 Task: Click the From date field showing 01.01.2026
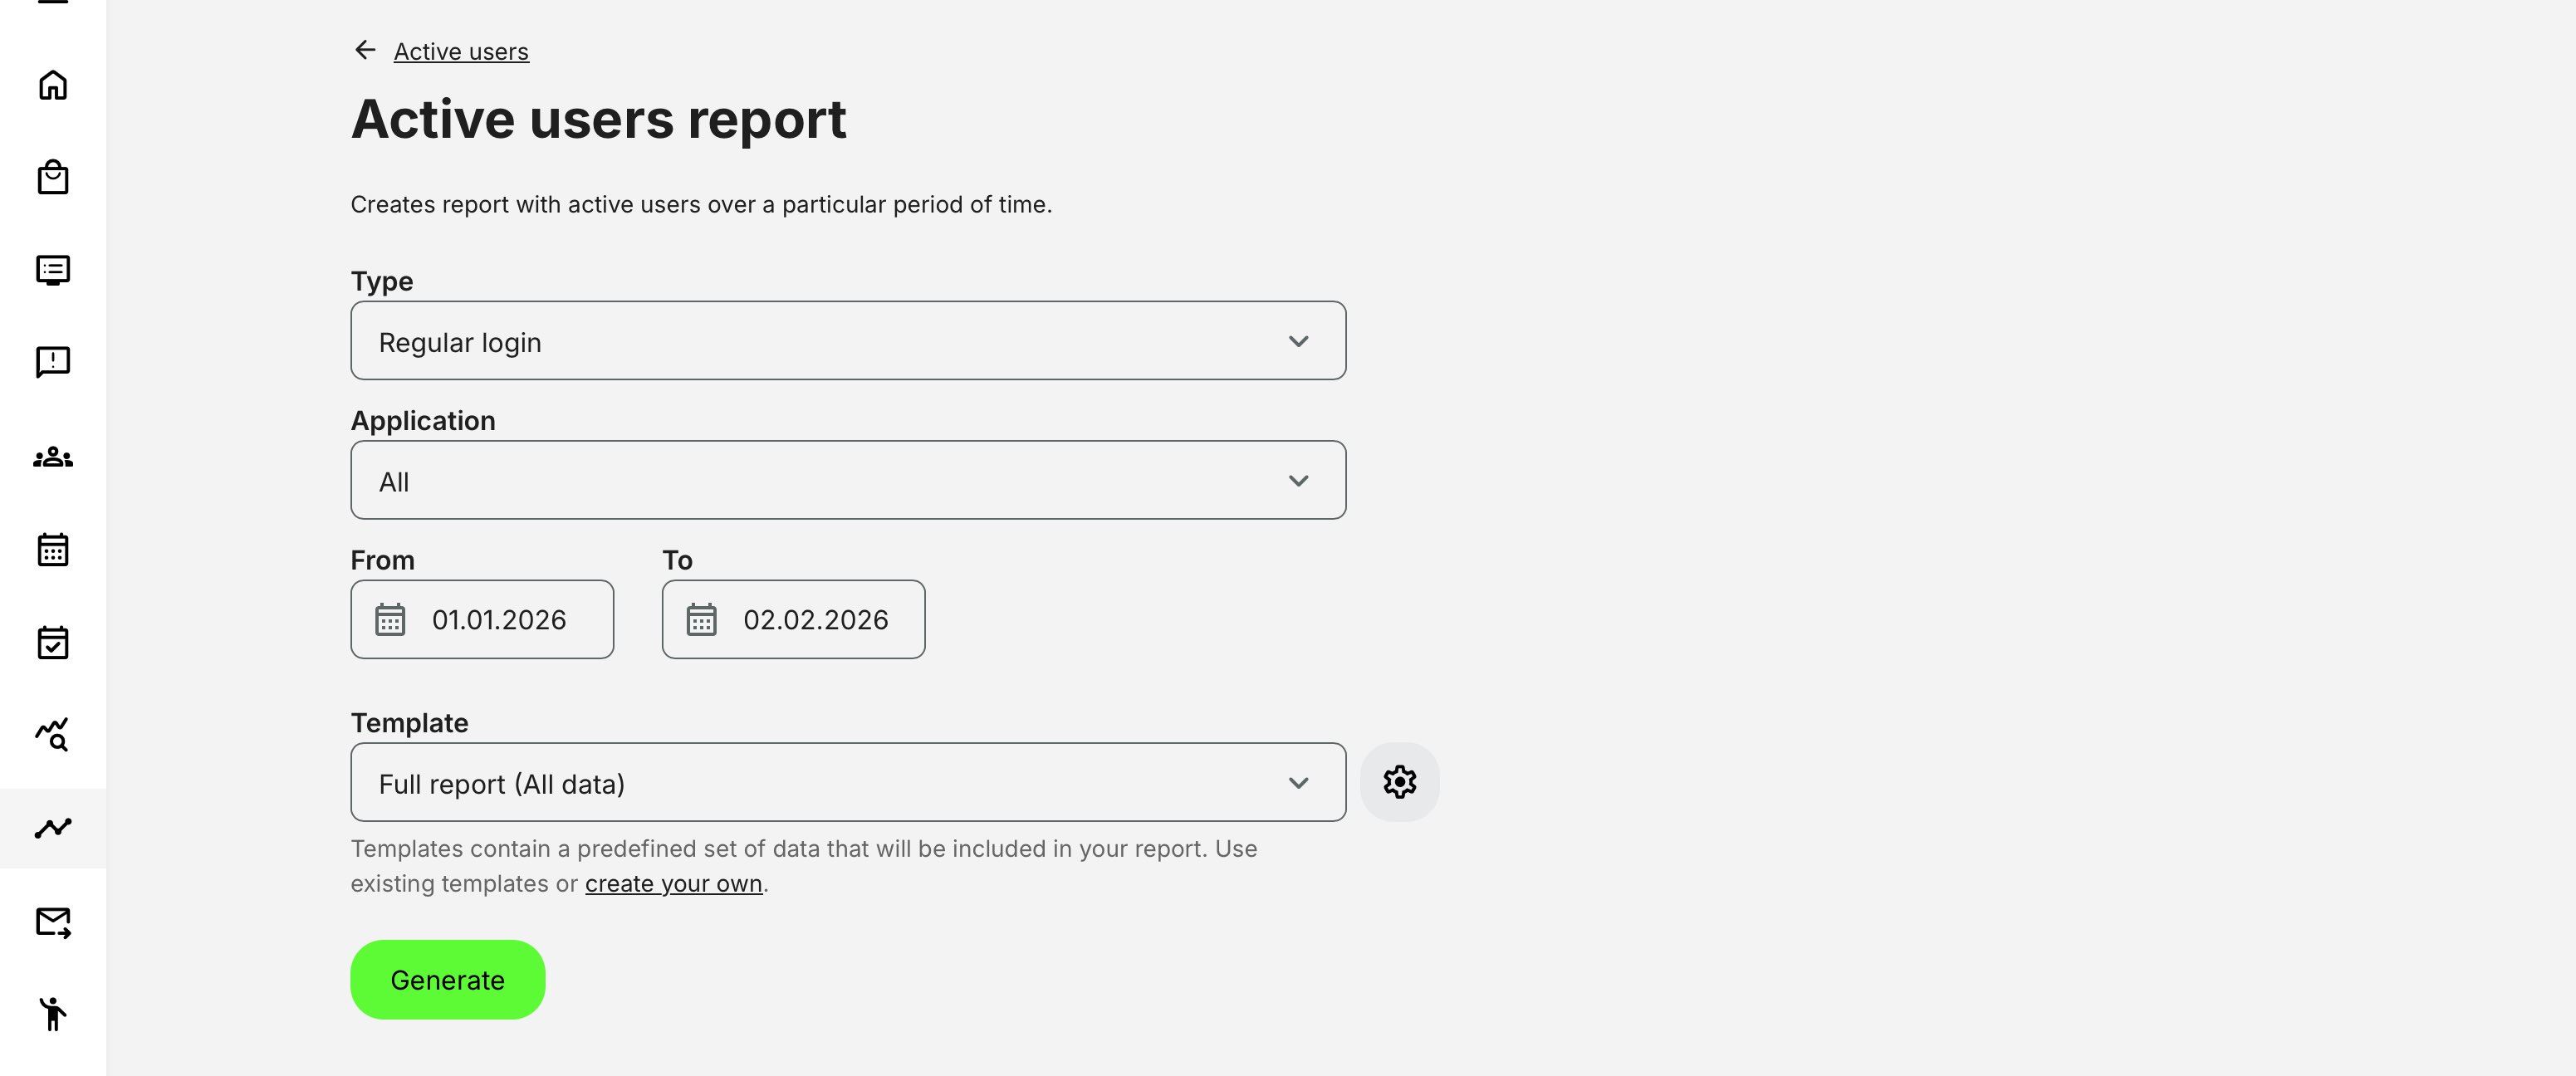482,619
